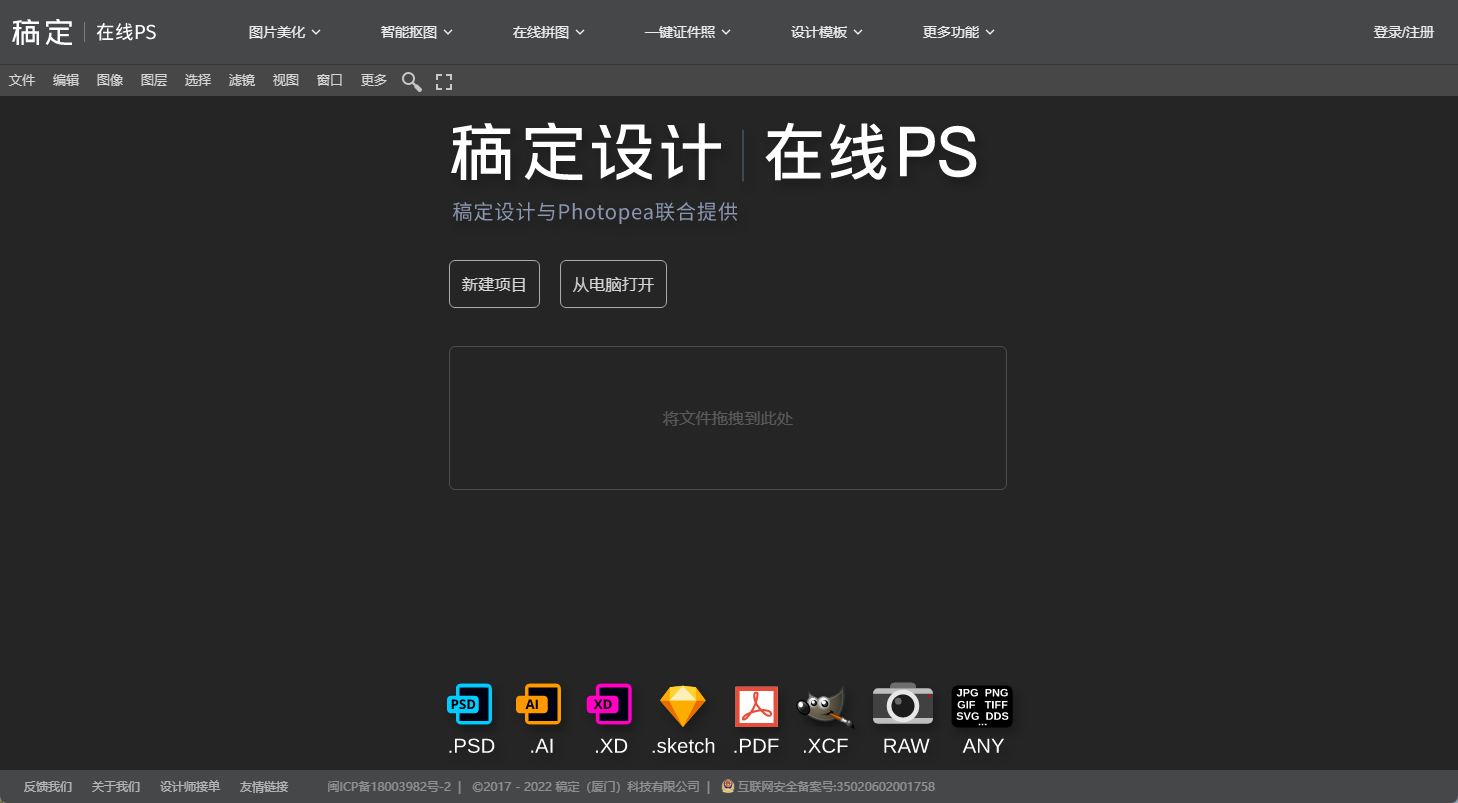This screenshot has height=803, width=1458.
Task: Open the 设计模板 dropdown
Action: coord(826,31)
